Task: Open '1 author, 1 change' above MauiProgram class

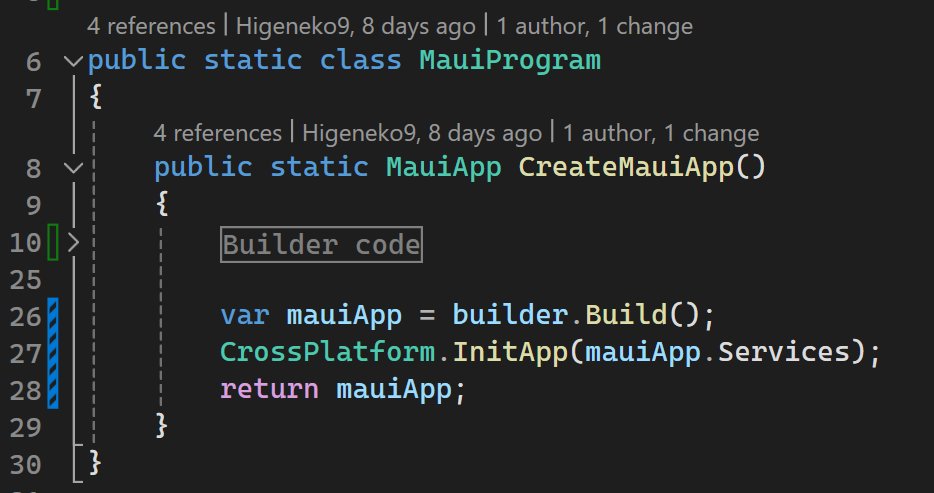Action: point(594,26)
